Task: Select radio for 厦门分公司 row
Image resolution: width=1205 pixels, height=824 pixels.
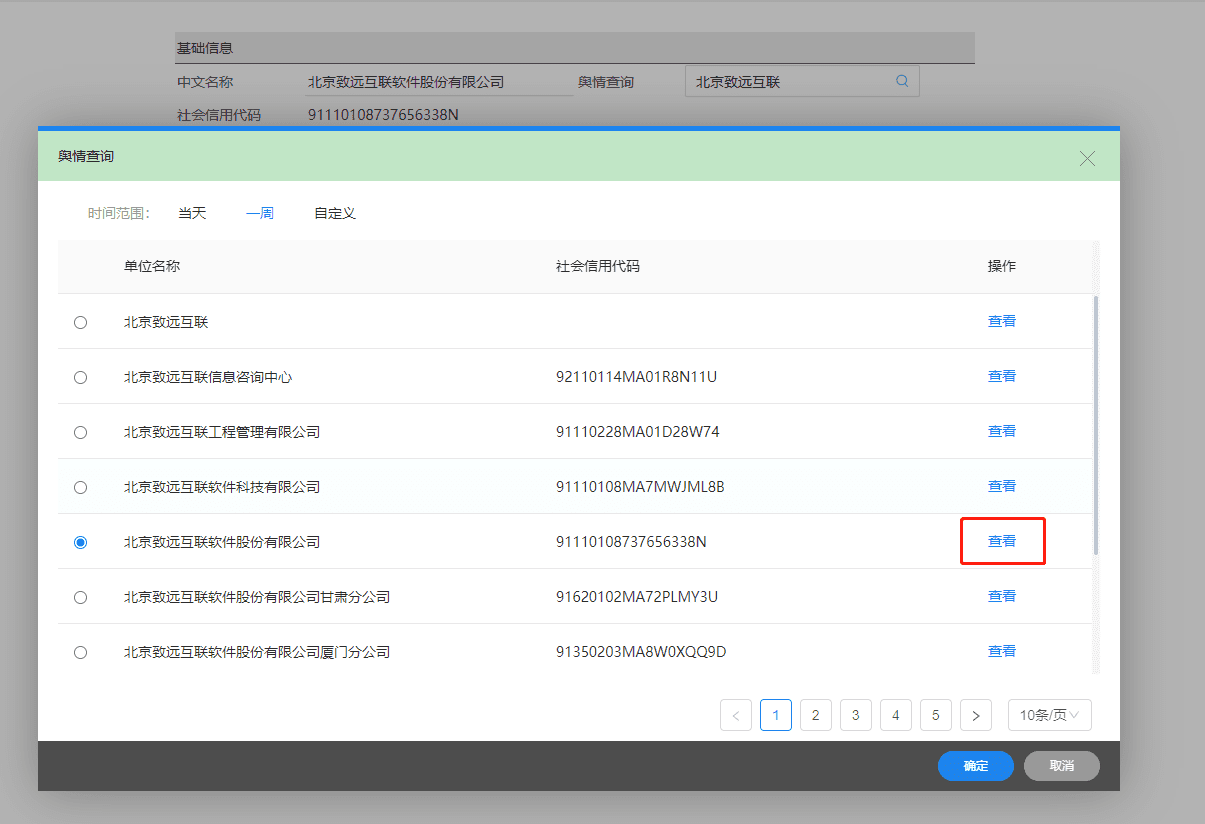Action: click(81, 652)
